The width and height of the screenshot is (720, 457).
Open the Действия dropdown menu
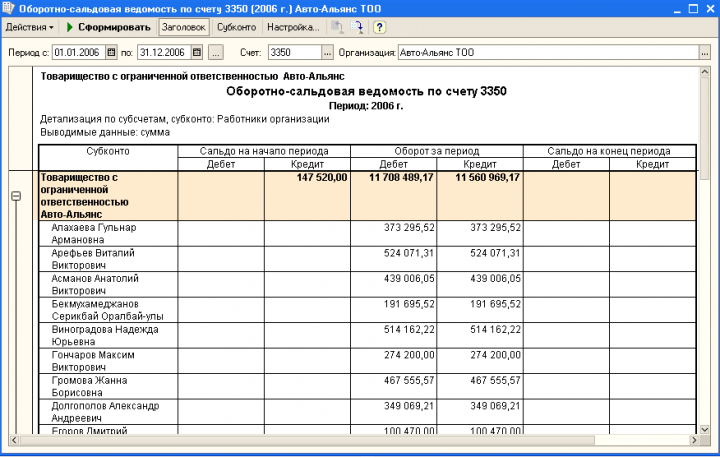point(29,27)
